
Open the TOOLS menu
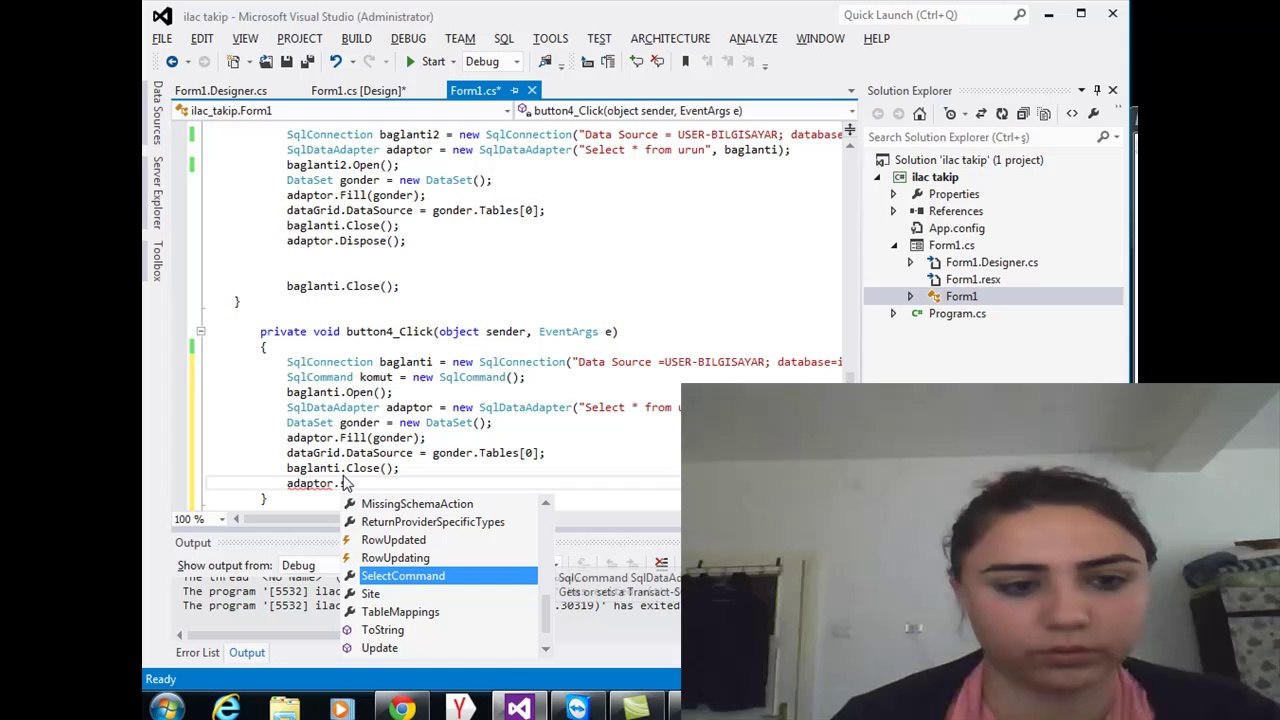550,38
